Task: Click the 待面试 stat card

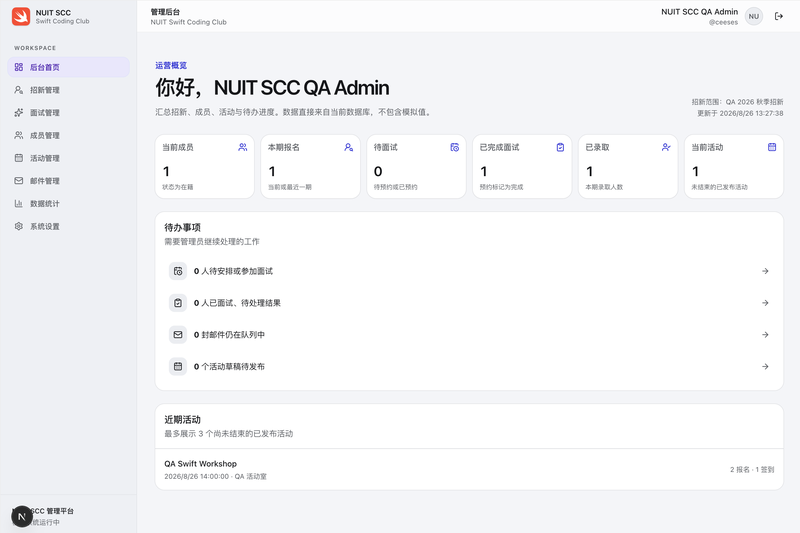Action: click(416, 166)
